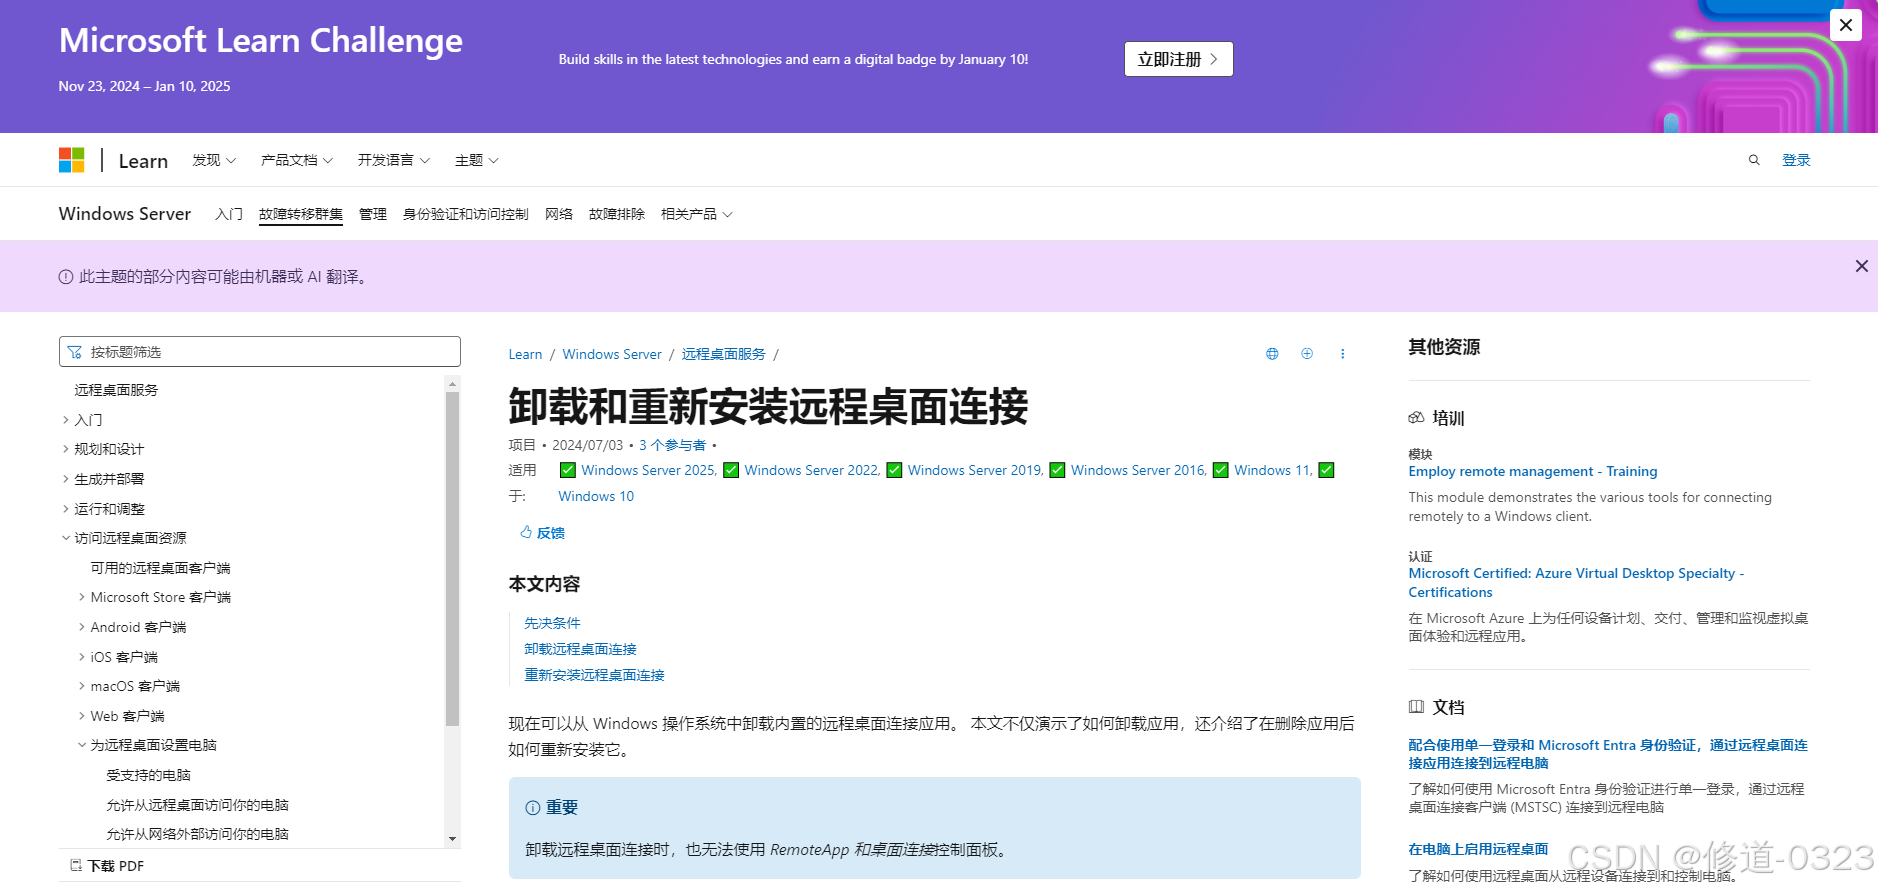The width and height of the screenshot is (1878, 890).
Task: Select 受支持的电脑 tree item
Action: tap(148, 775)
